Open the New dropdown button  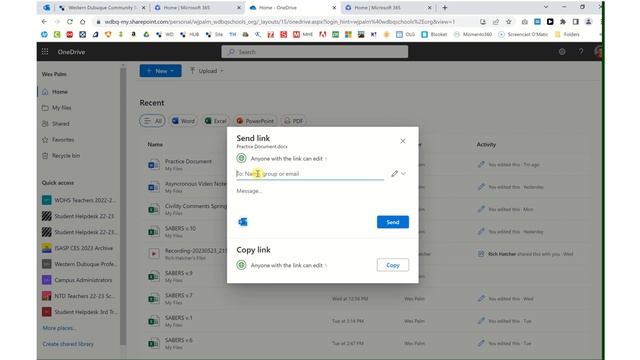point(160,71)
